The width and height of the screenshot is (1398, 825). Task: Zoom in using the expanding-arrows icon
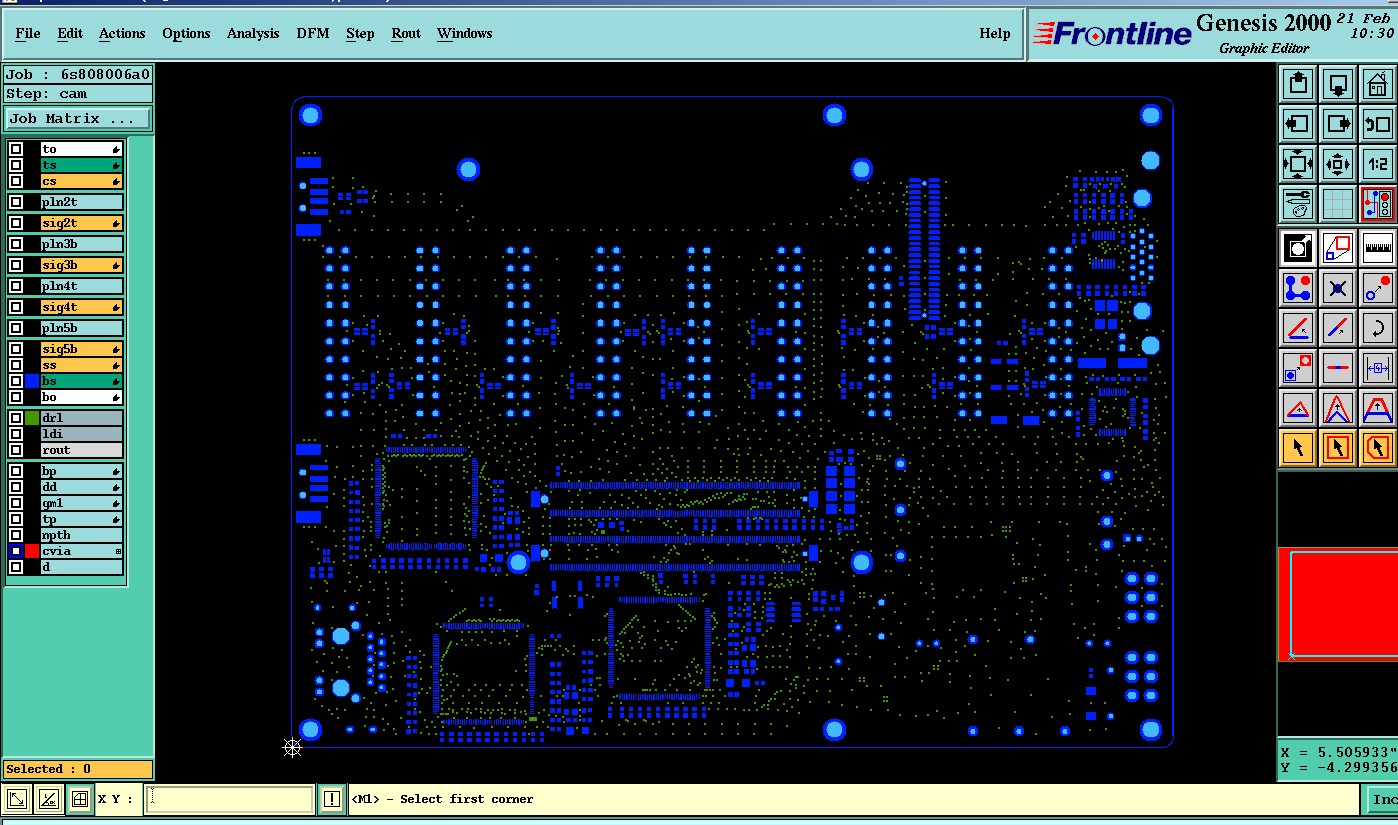(x=1298, y=164)
